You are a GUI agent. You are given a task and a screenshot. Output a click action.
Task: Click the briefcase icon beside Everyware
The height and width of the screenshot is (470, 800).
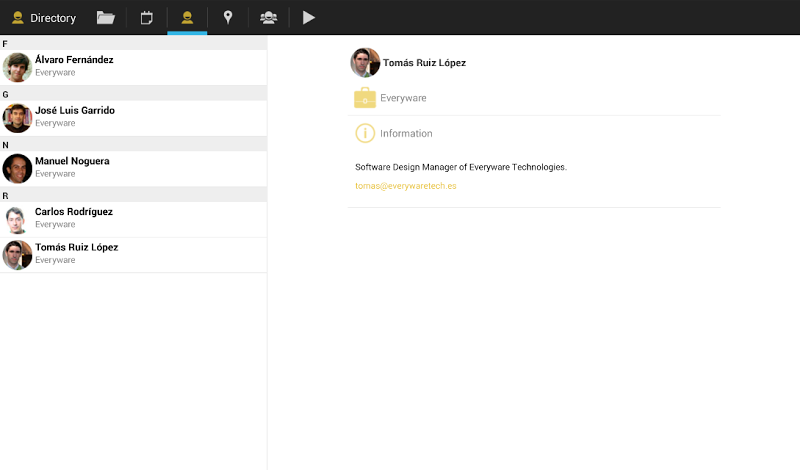tap(365, 98)
